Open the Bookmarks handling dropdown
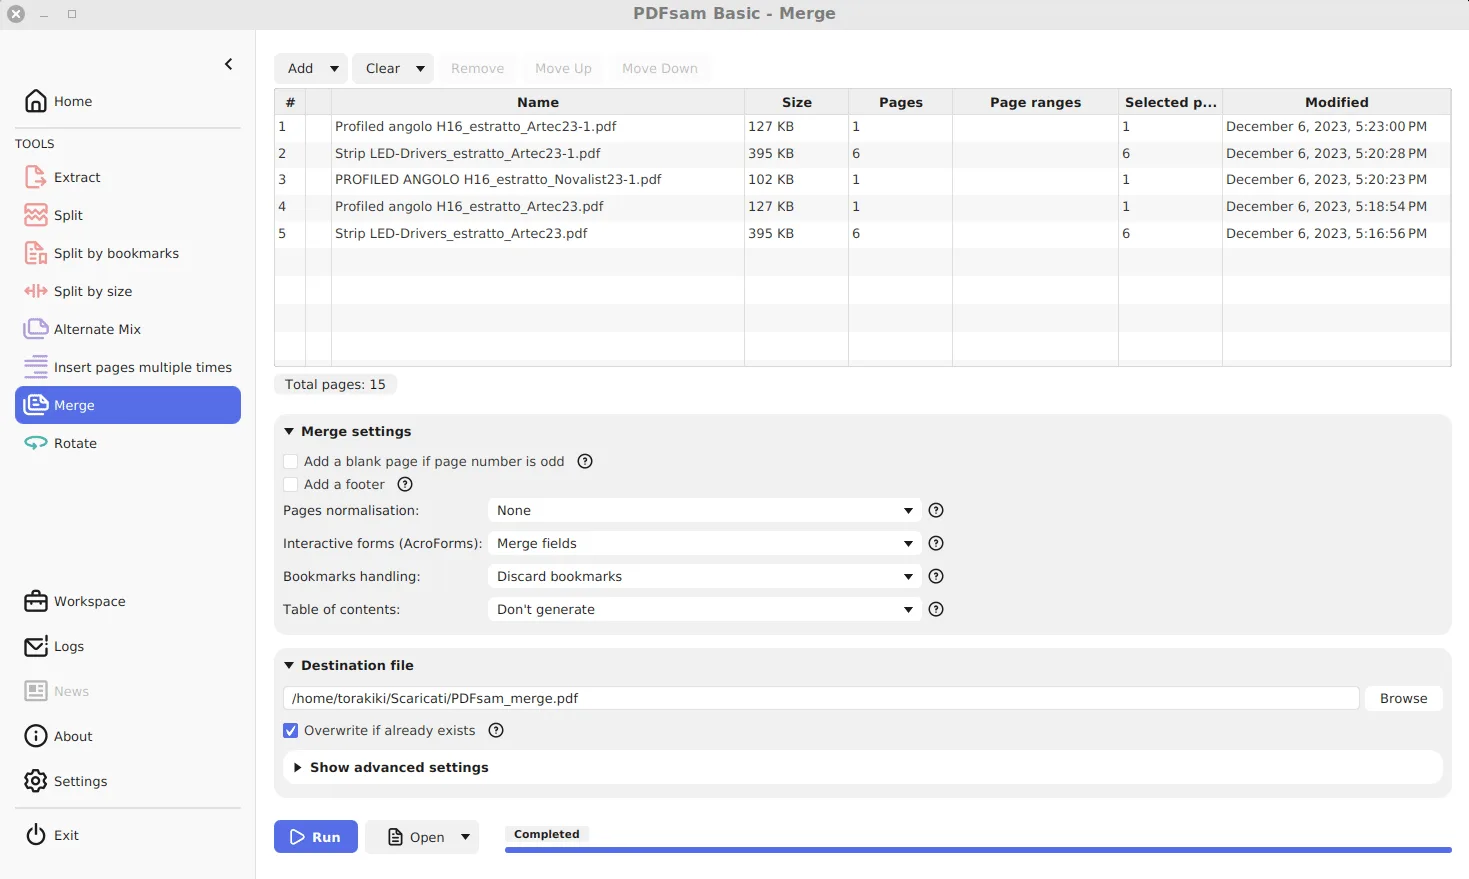 coord(704,576)
